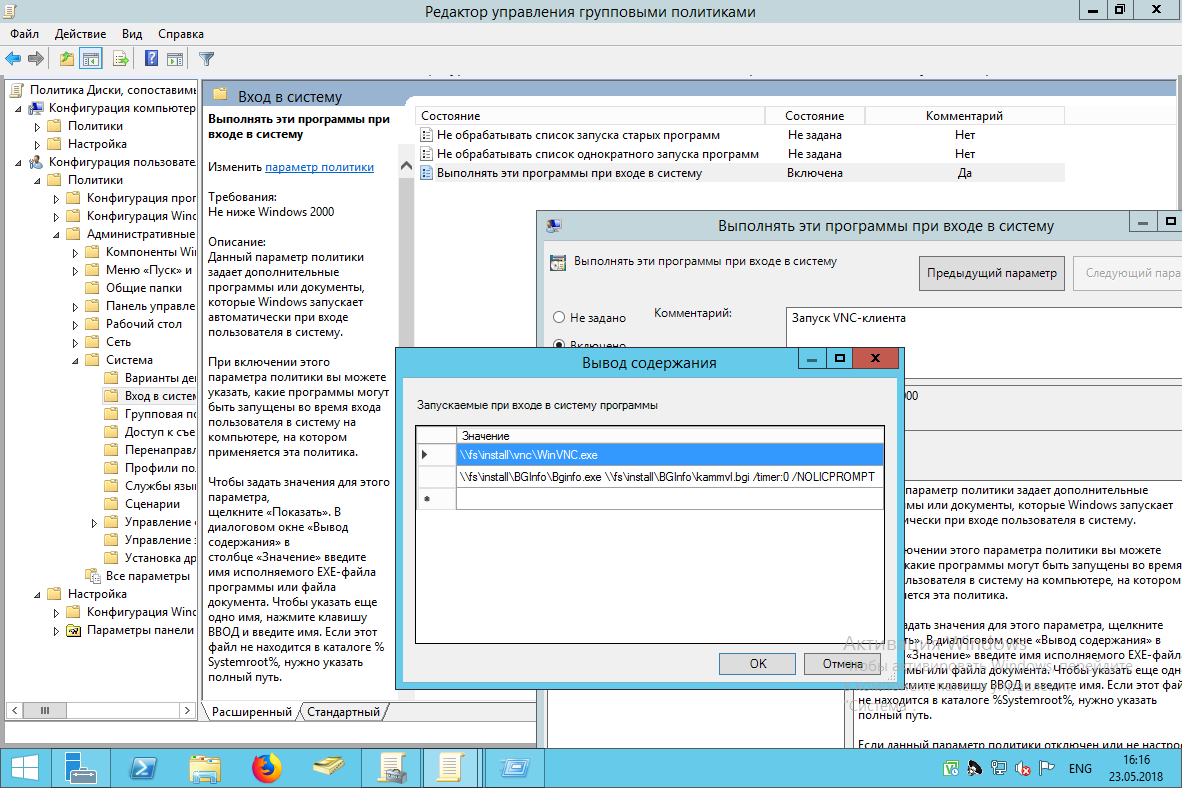This screenshot has width=1182, height=788.
Task: Click the volume tray icon
Action: (1023, 768)
